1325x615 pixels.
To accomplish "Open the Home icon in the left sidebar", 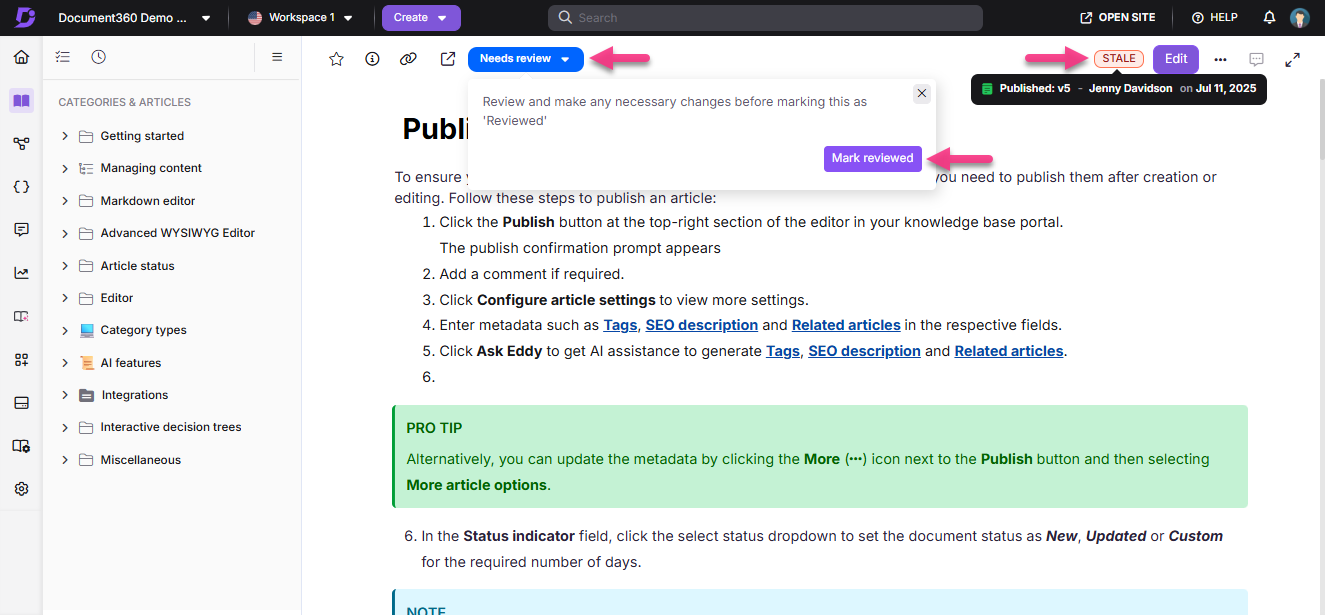I will click(20, 57).
